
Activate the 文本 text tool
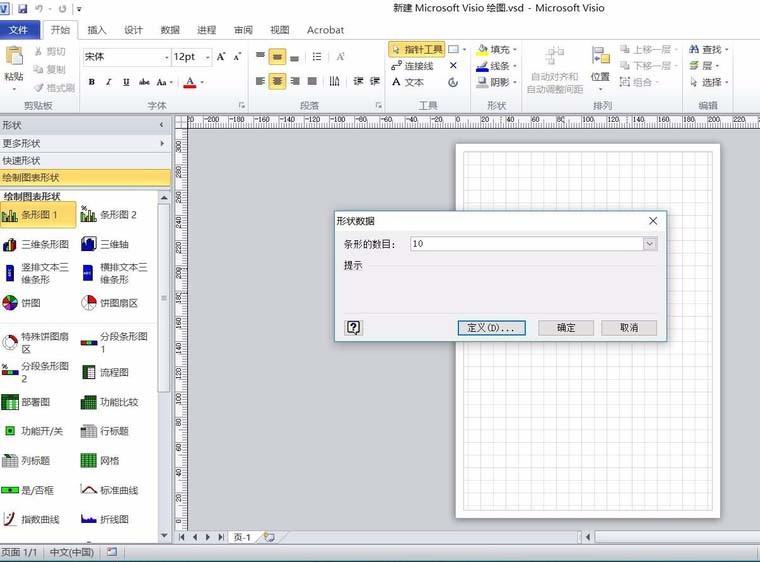click(x=408, y=82)
